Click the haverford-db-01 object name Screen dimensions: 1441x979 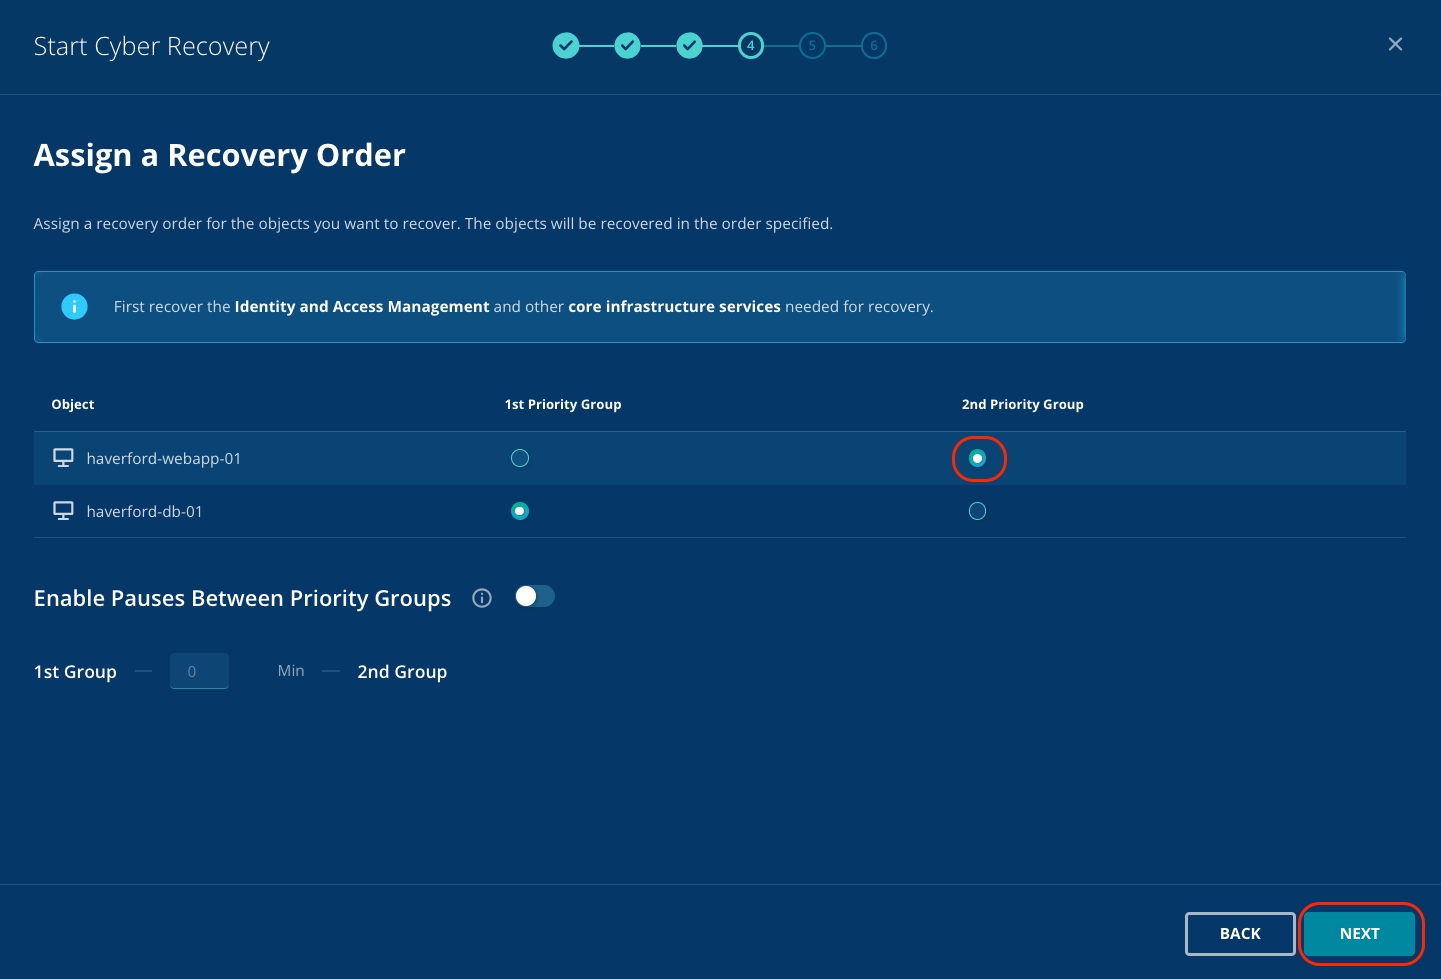(145, 512)
